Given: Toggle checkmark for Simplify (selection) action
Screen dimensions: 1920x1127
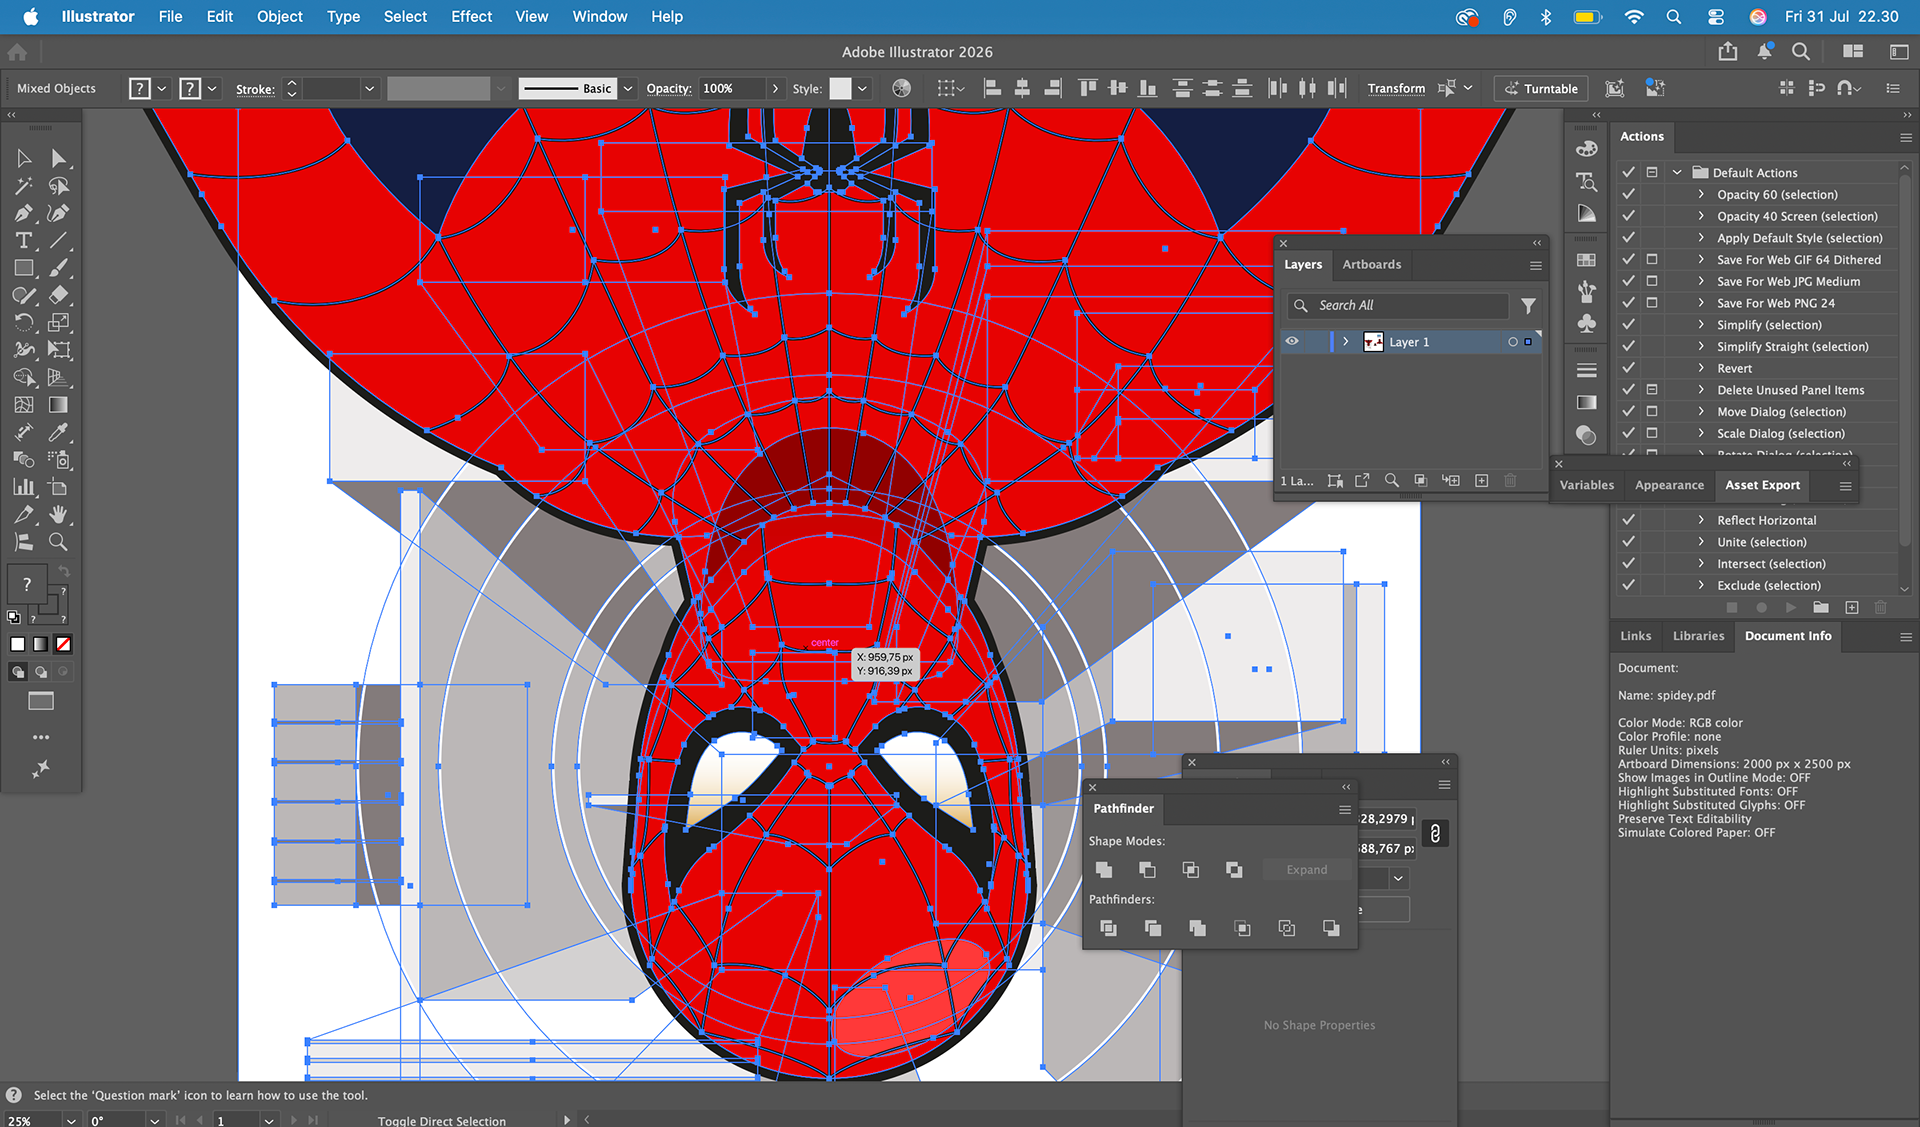Looking at the screenshot, I should tap(1629, 325).
